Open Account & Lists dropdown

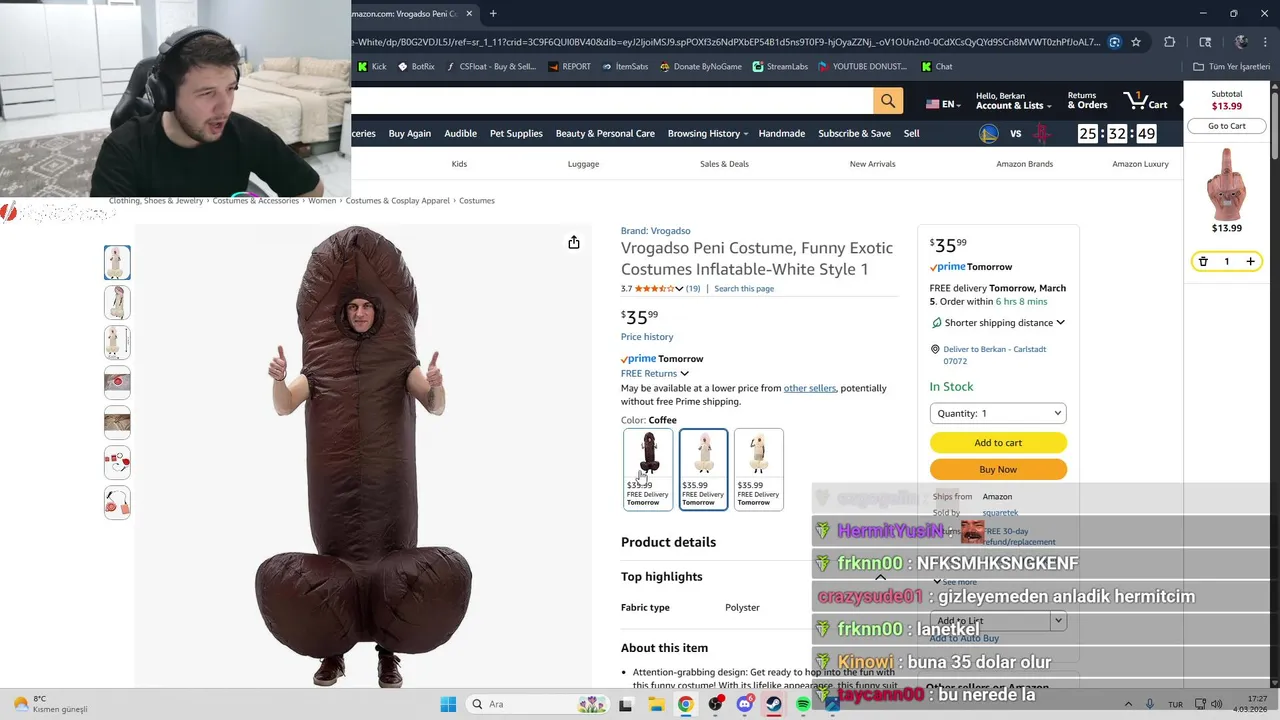pyautogui.click(x=1013, y=101)
